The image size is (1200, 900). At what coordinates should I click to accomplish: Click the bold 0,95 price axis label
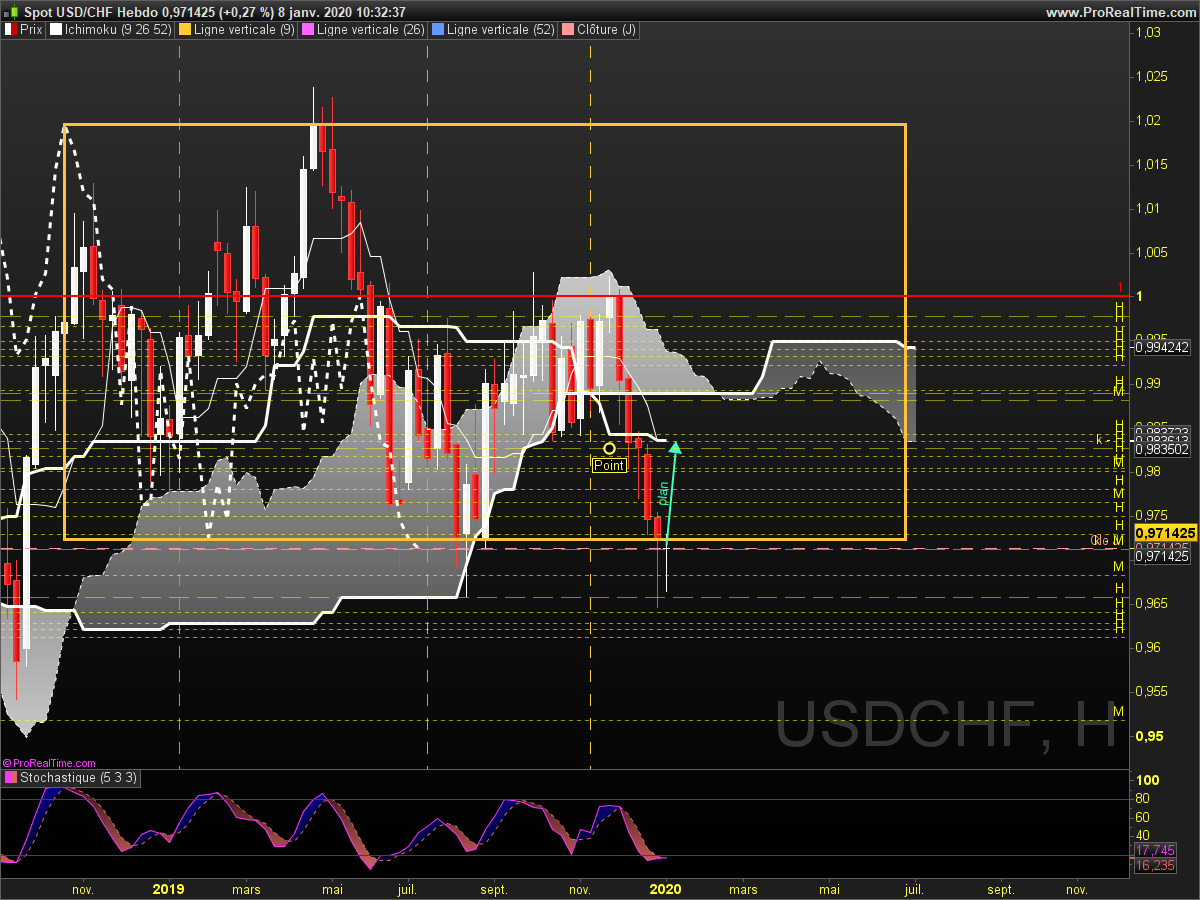(x=1150, y=736)
